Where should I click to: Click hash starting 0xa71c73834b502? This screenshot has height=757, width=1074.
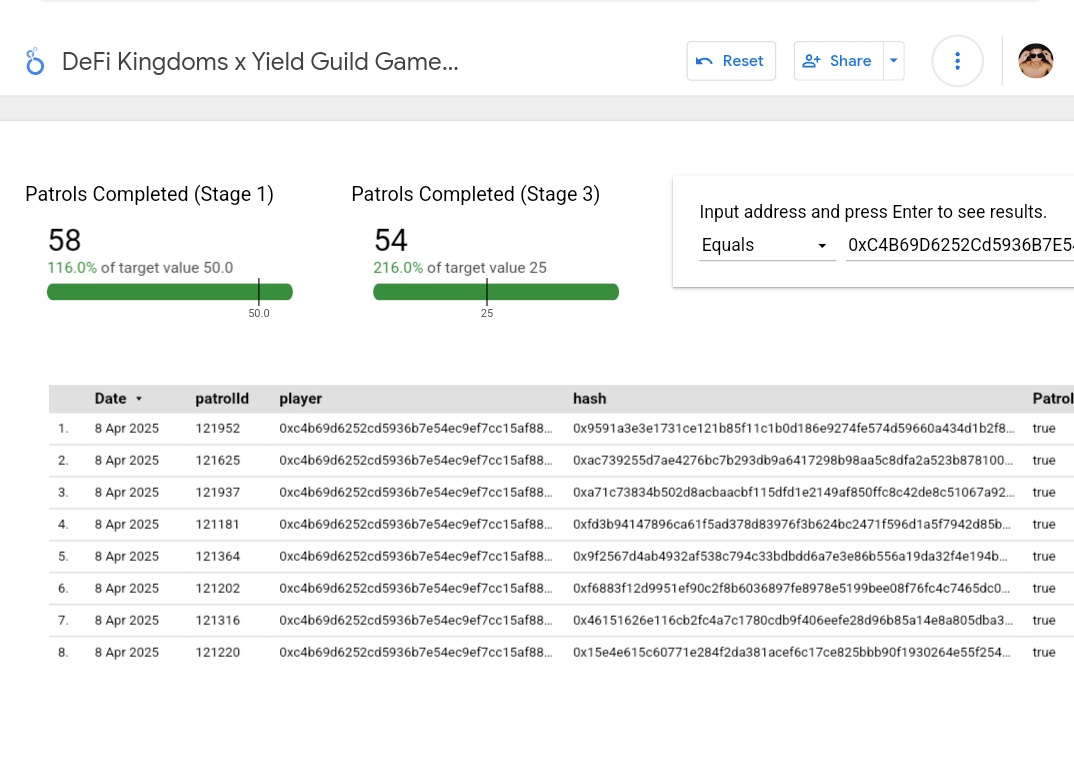(x=794, y=493)
